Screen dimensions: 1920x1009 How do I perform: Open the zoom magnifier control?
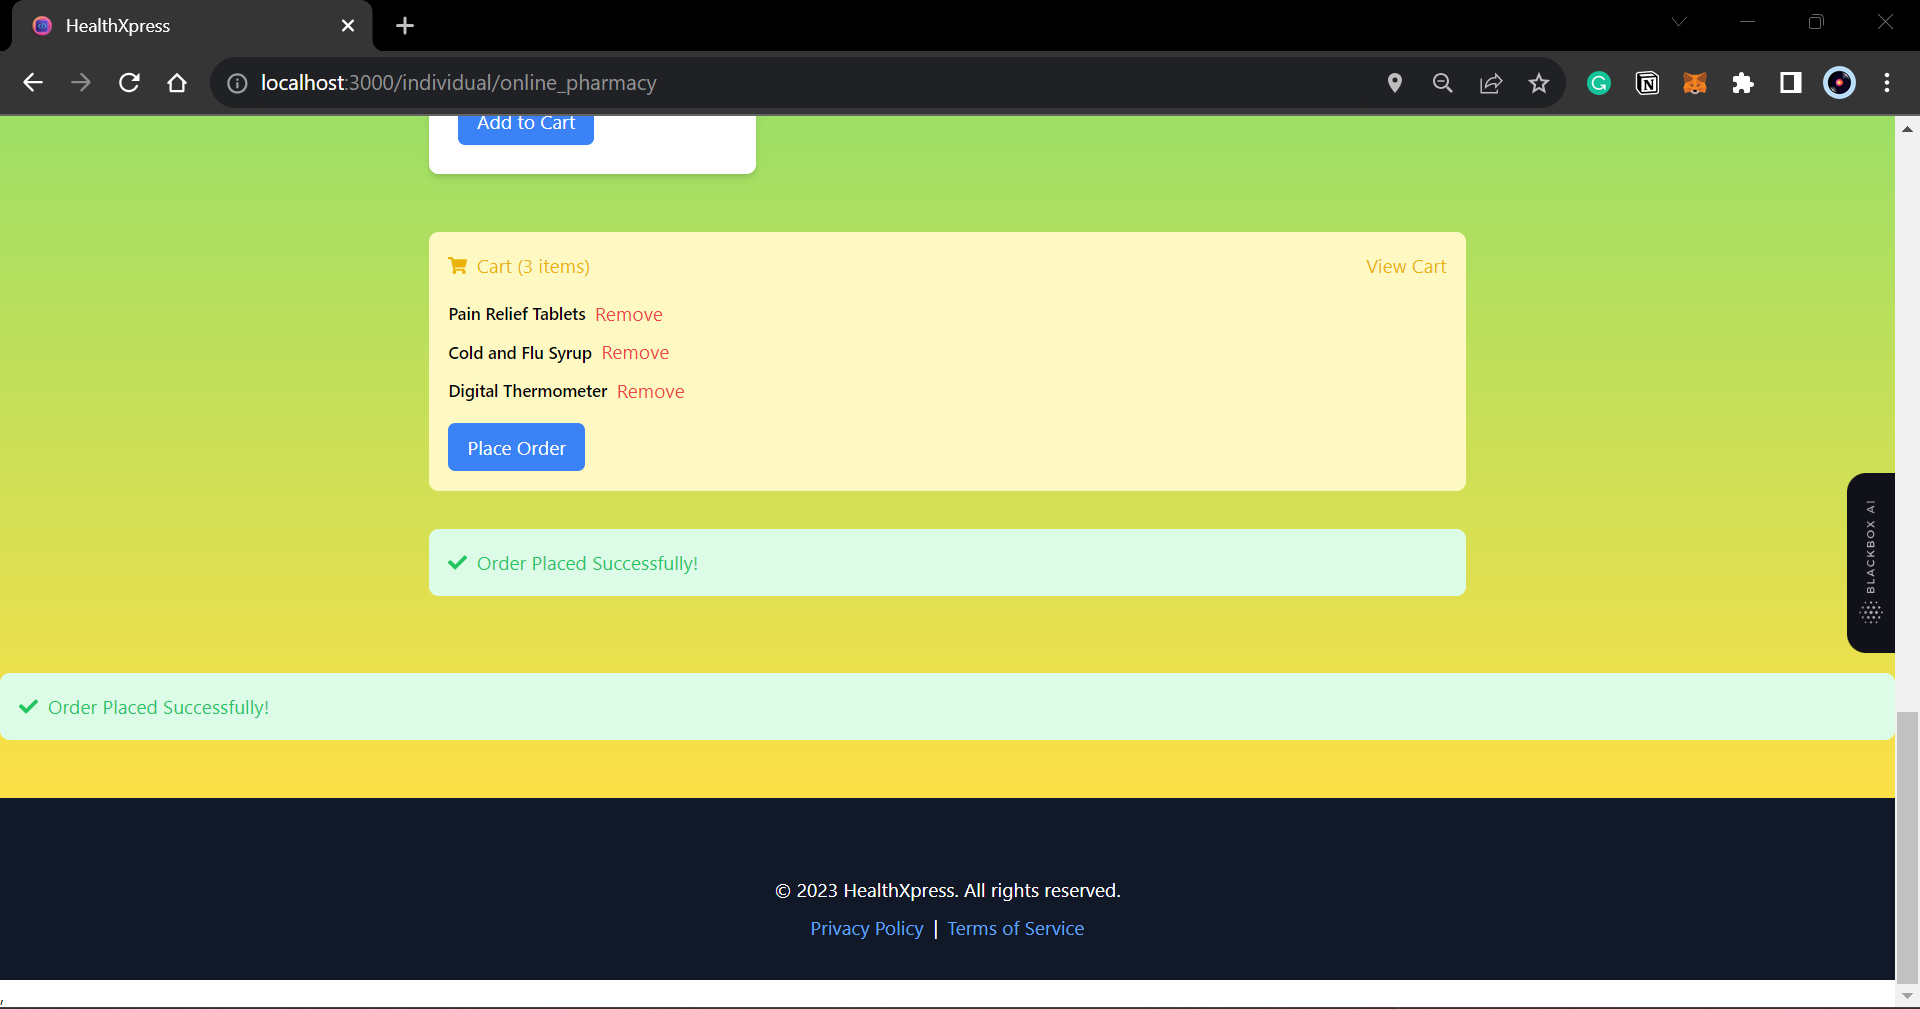click(1443, 83)
